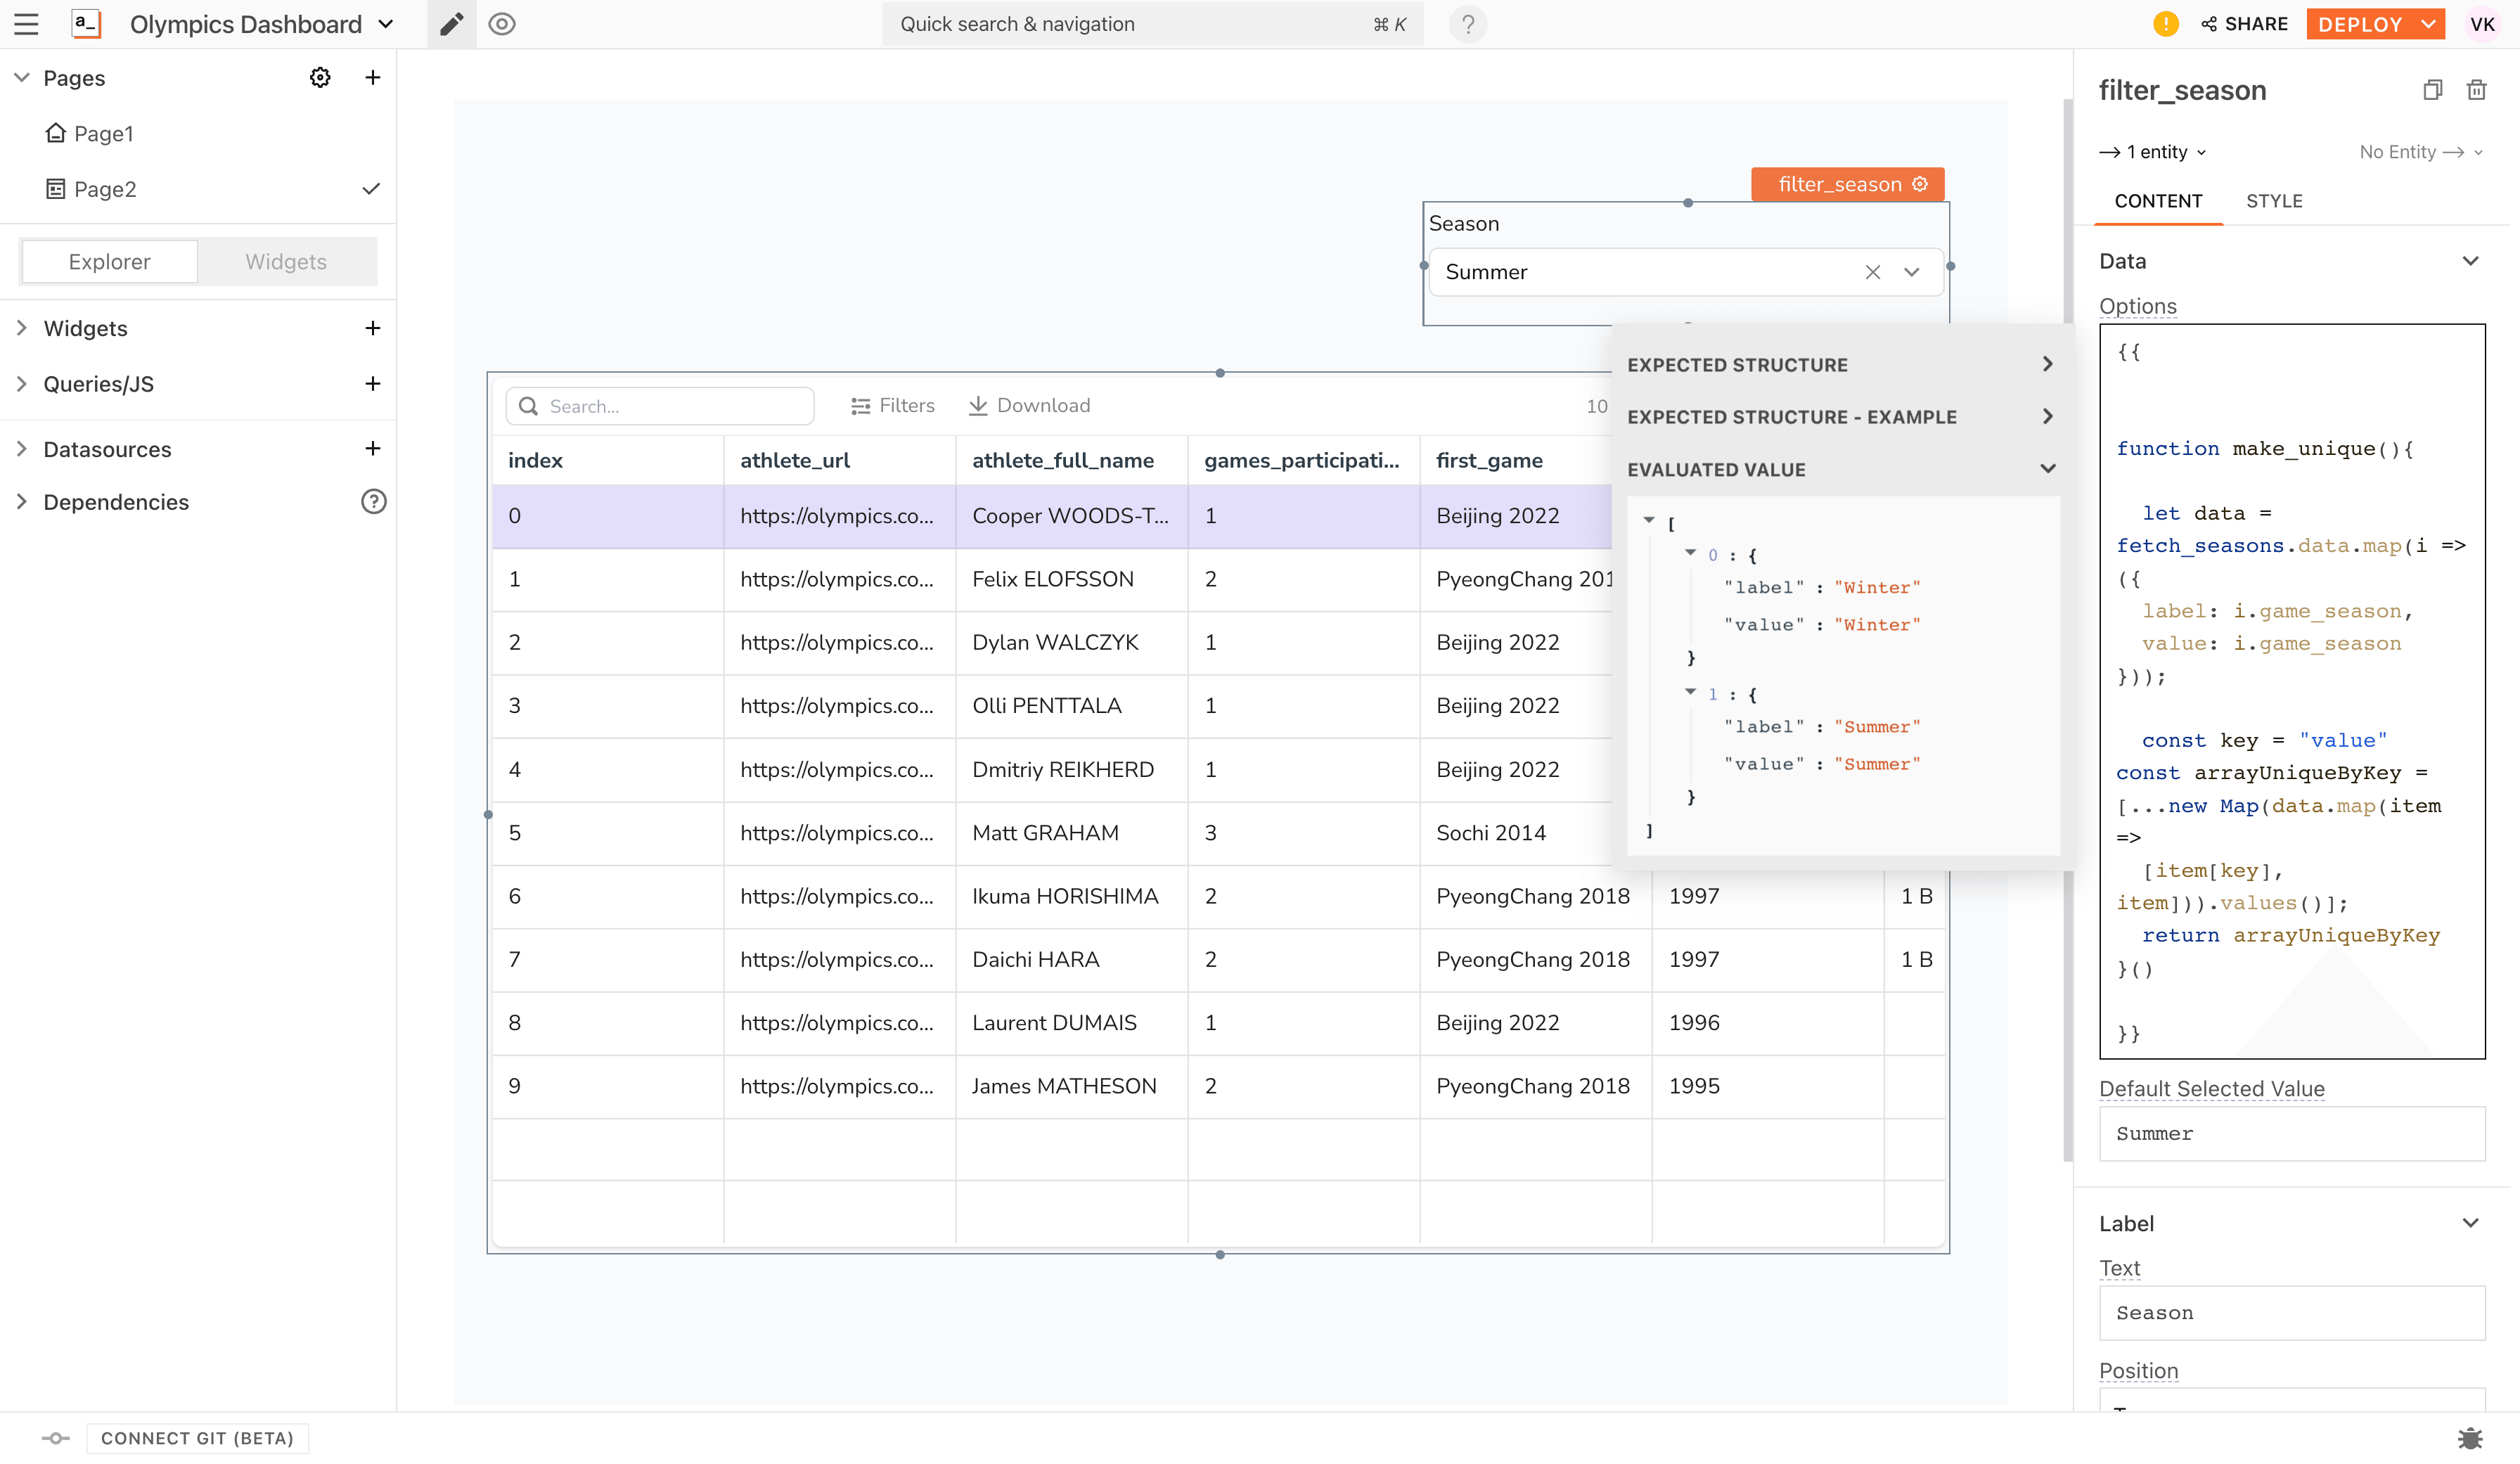Clear the Summer selection in Season dropdown
2520x1464 pixels.
(x=1872, y=272)
